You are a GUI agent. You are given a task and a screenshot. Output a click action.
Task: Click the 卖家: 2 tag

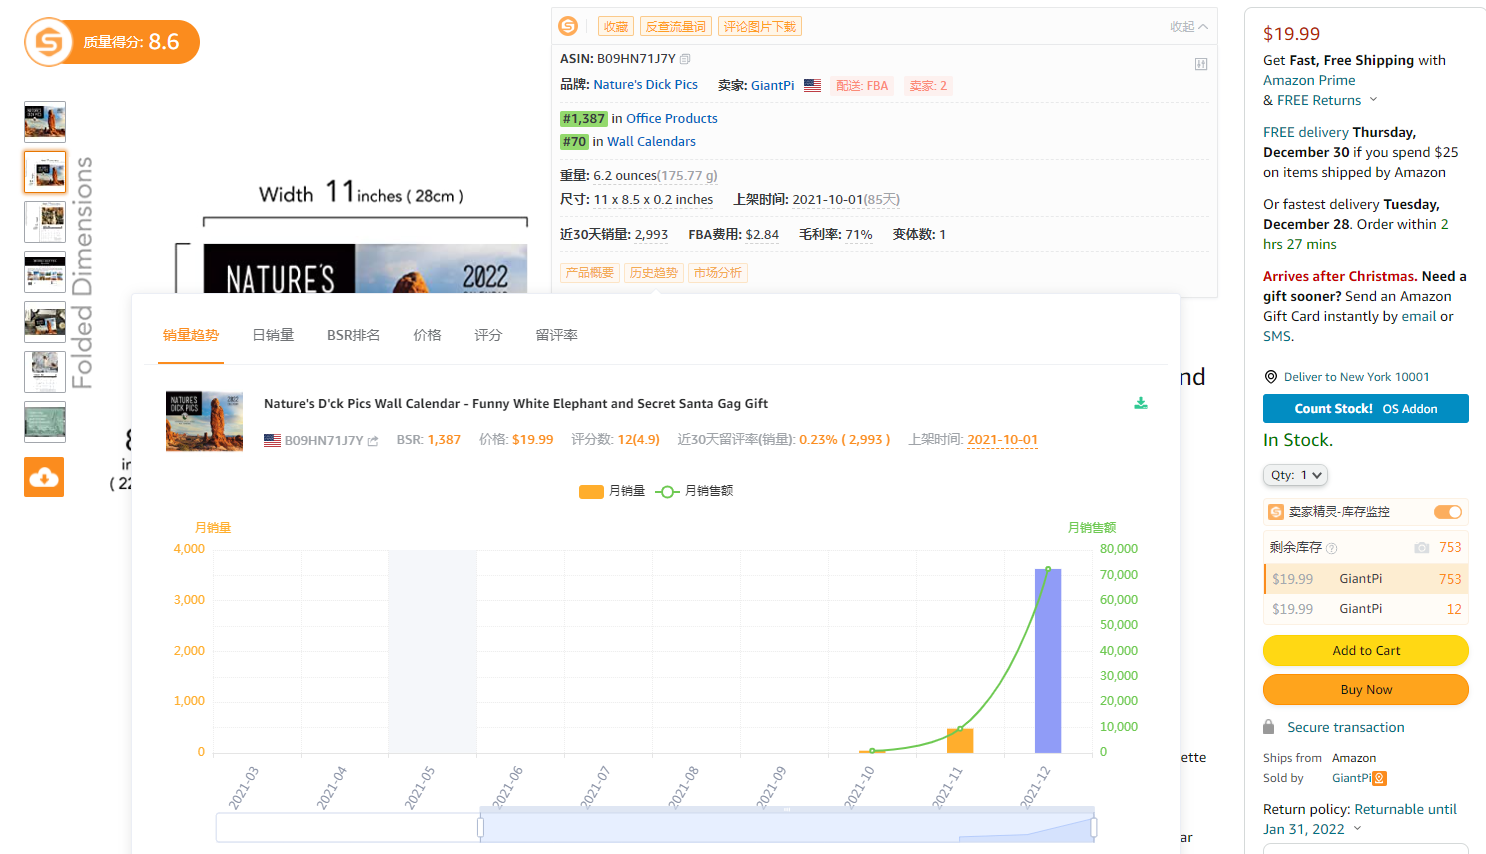(x=928, y=86)
